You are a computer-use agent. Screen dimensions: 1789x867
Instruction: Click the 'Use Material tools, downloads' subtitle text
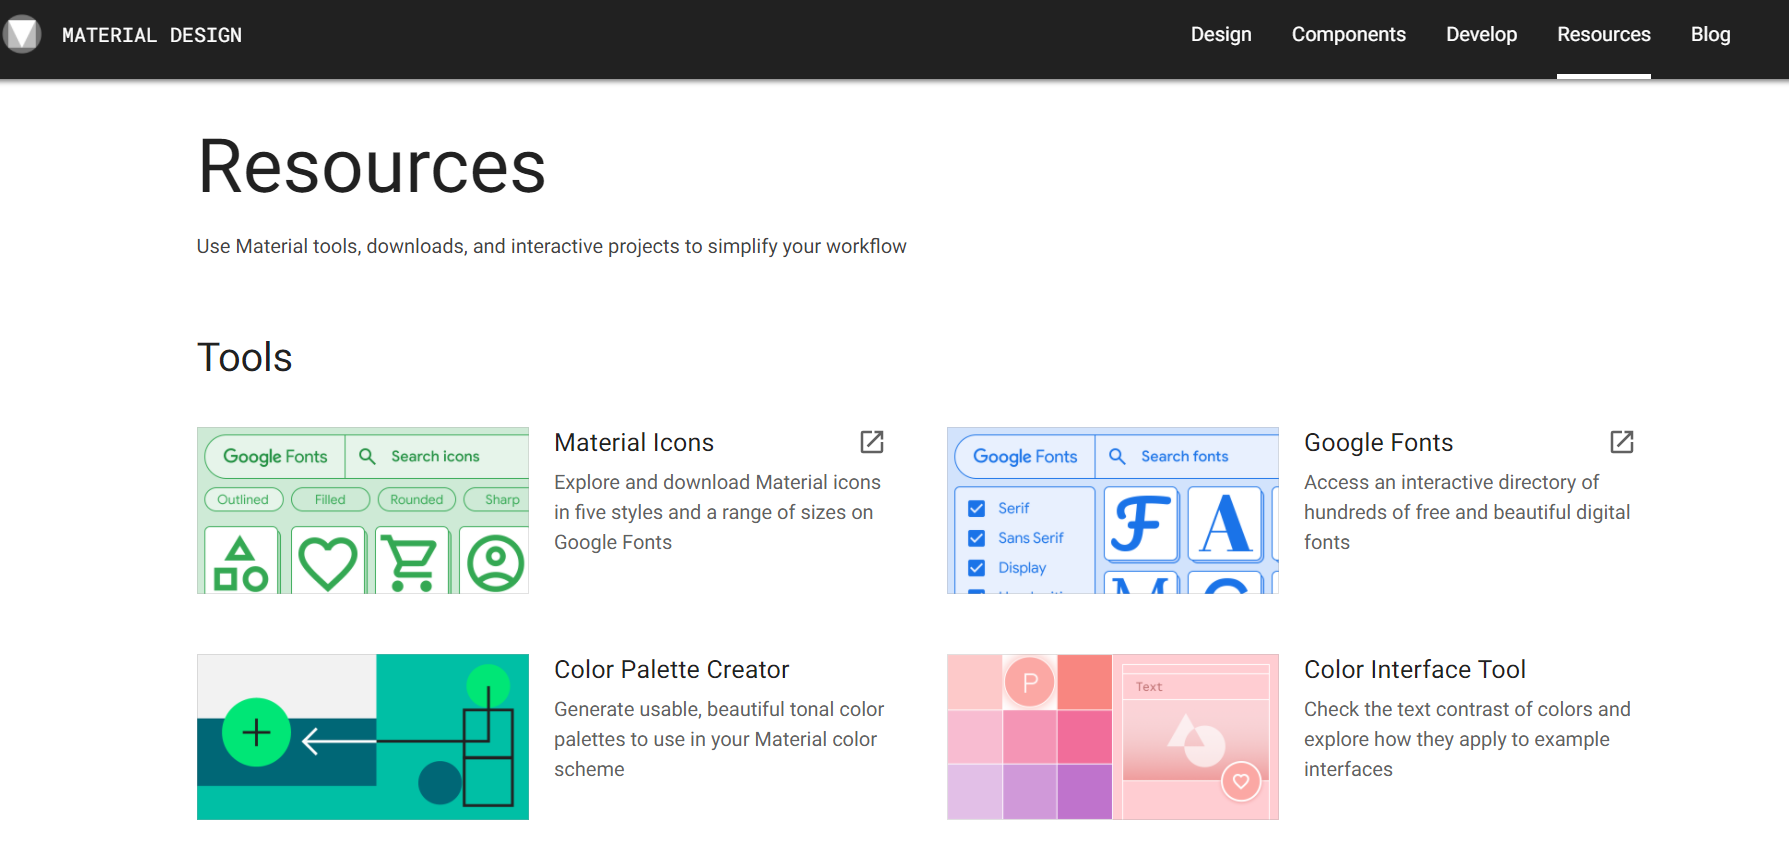(x=551, y=246)
